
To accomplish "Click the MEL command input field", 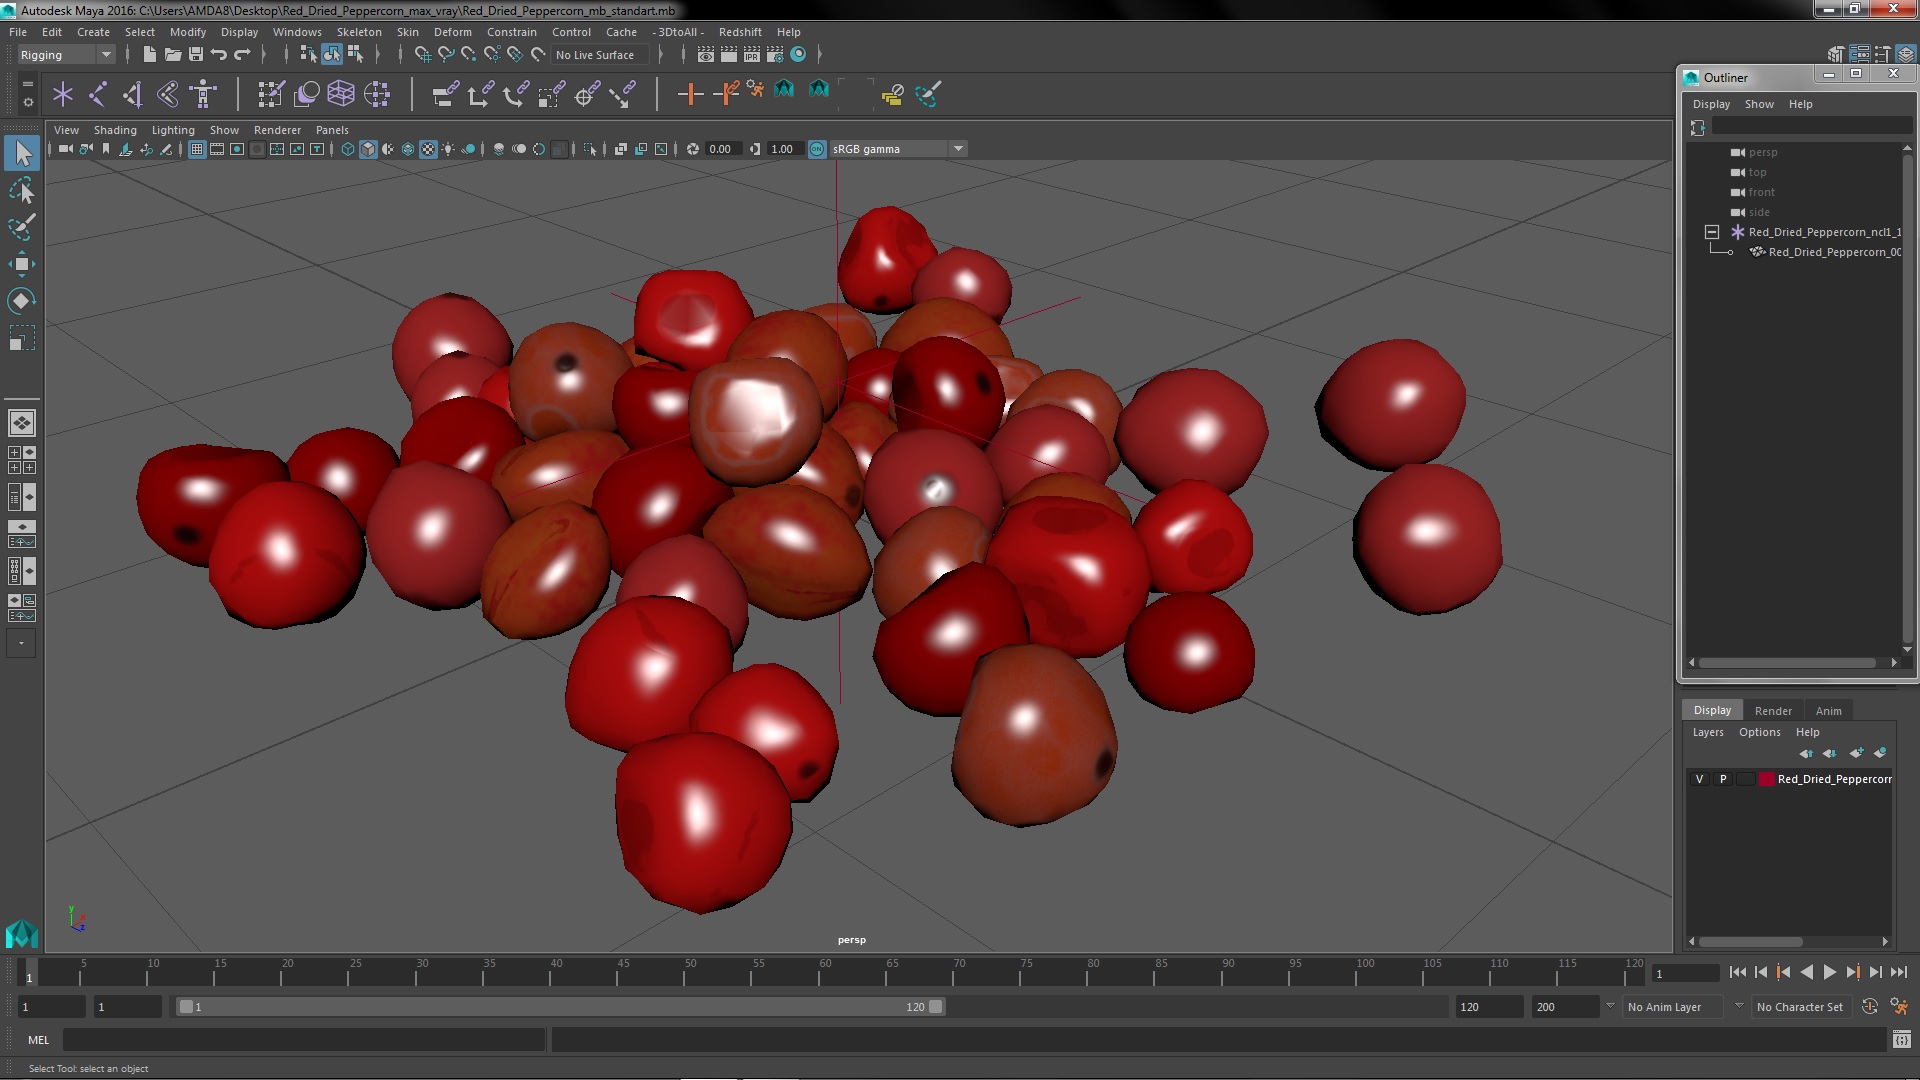I will [304, 1040].
